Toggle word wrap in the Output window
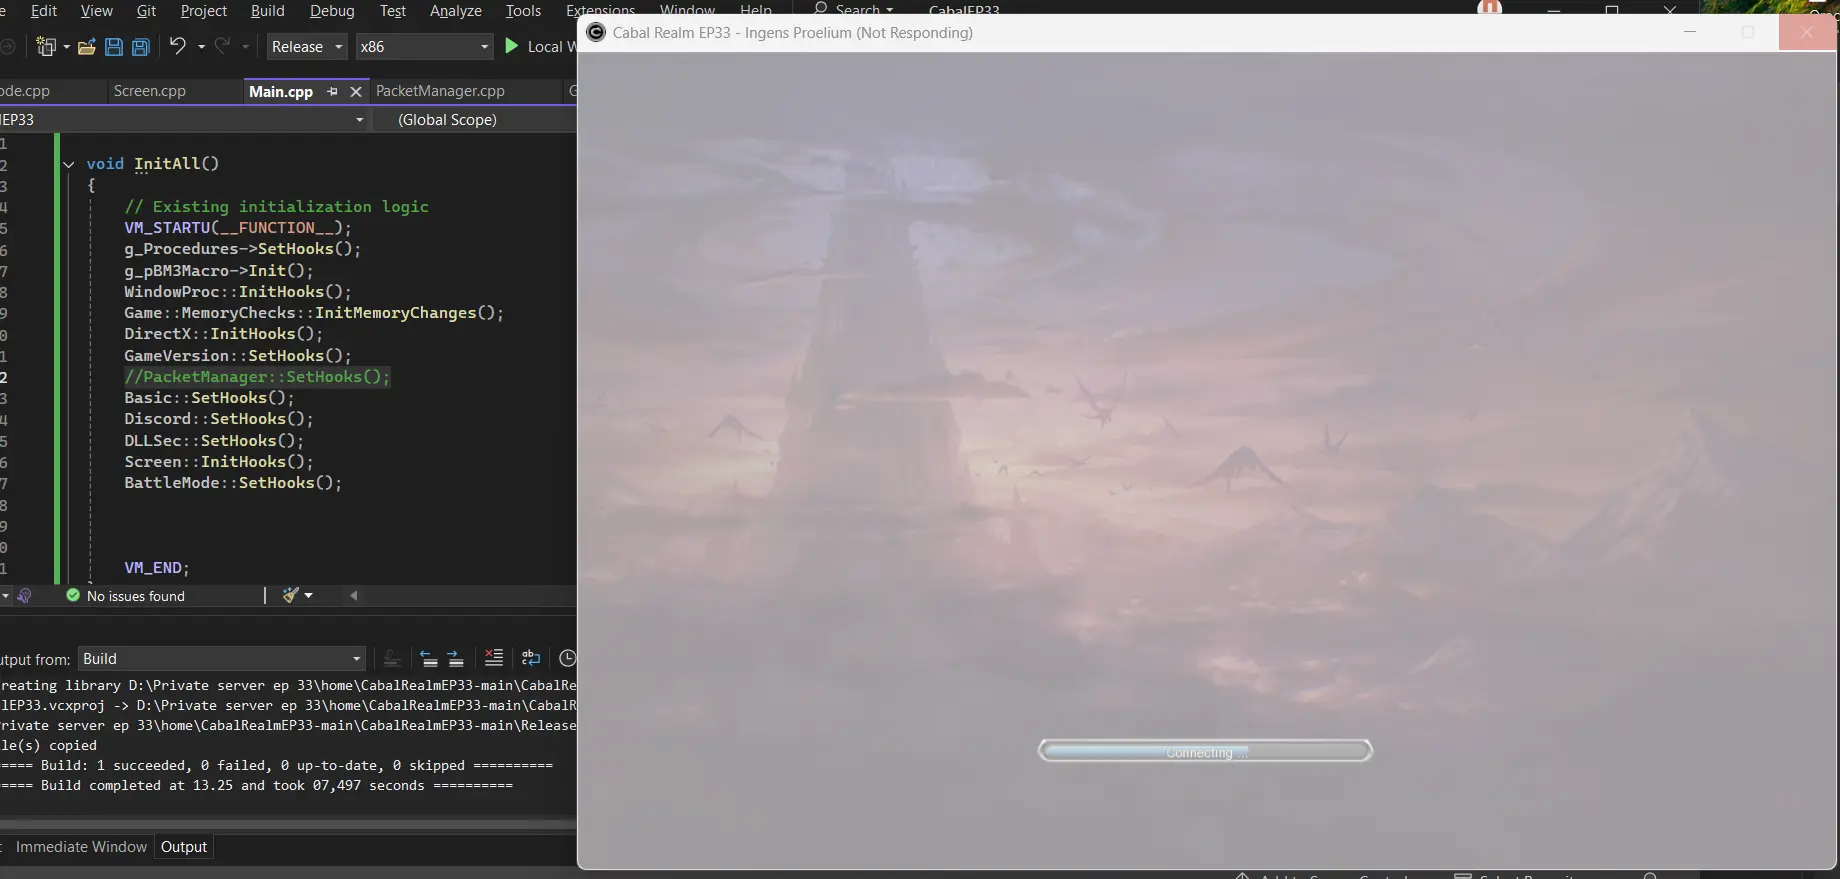 click(531, 658)
